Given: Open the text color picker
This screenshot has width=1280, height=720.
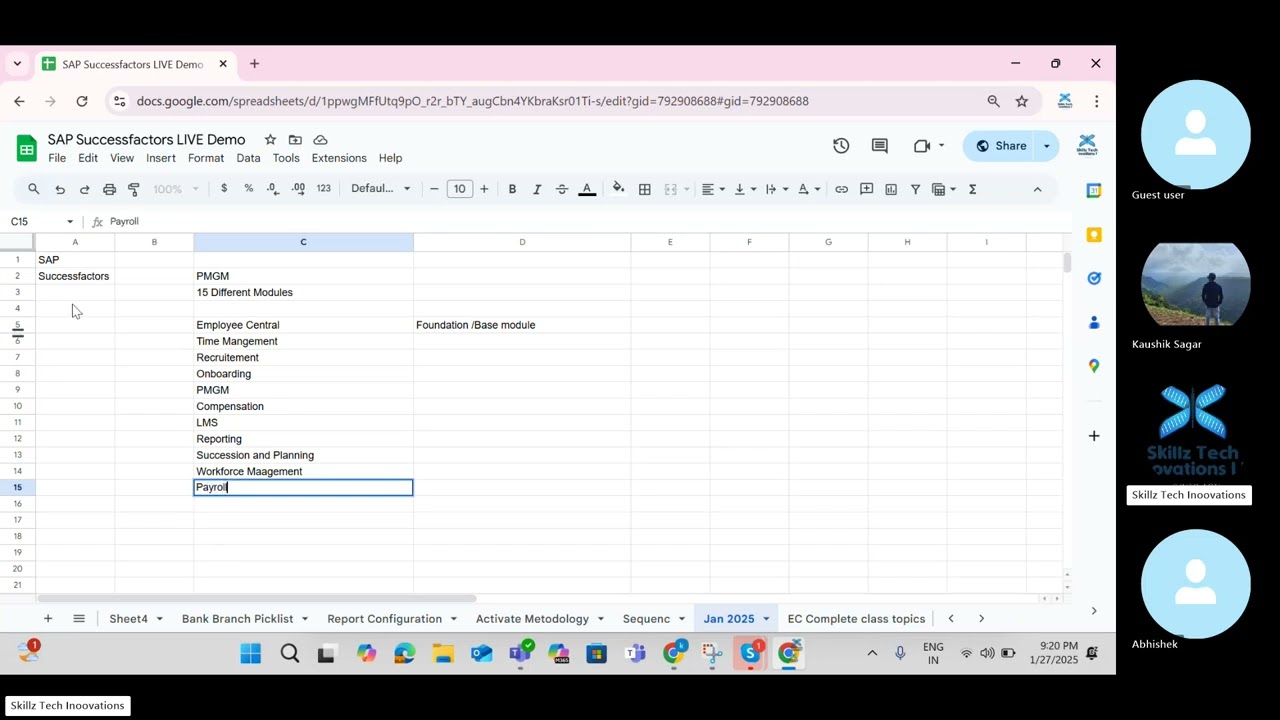Looking at the screenshot, I should tap(587, 189).
